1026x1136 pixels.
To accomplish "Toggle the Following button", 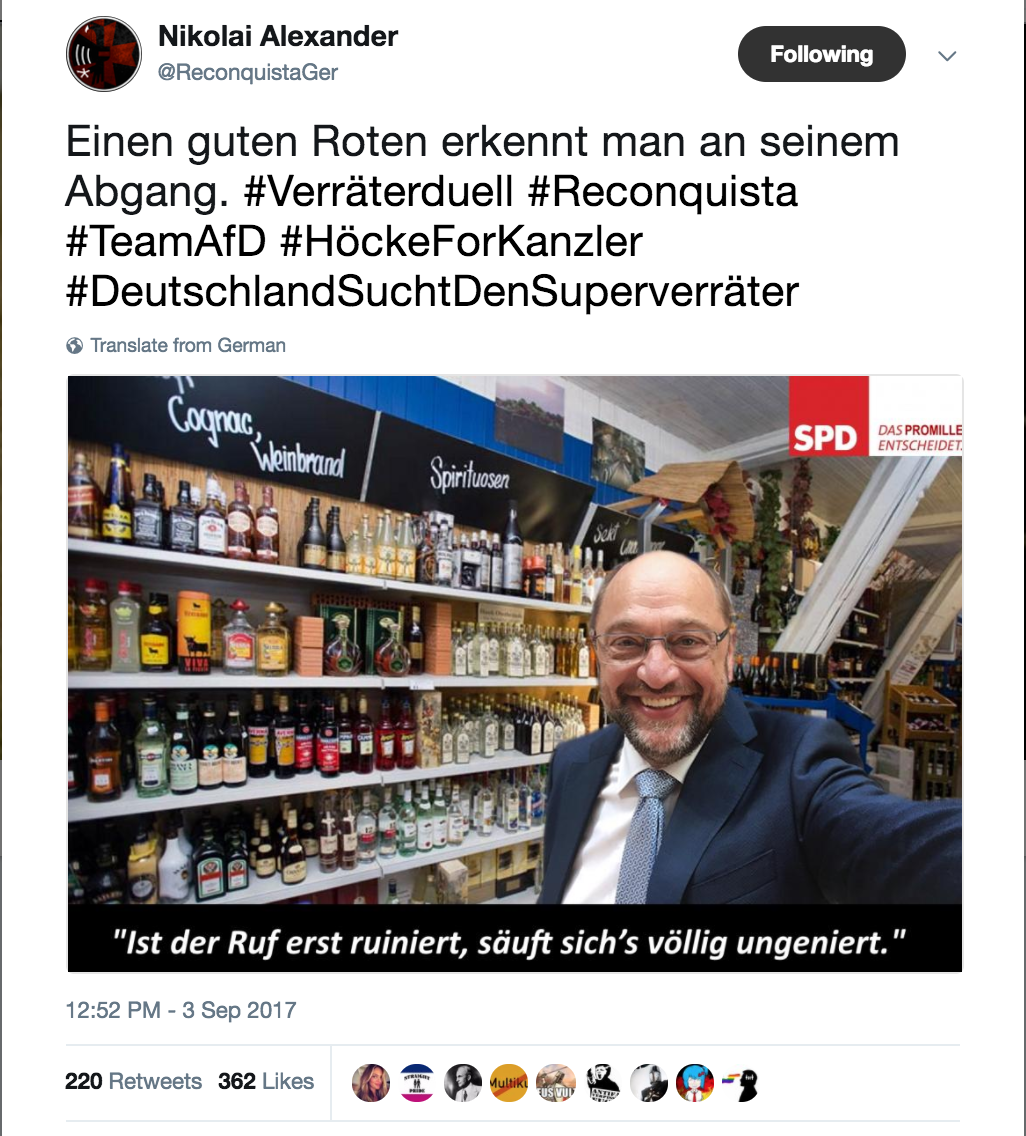I will coord(822,54).
